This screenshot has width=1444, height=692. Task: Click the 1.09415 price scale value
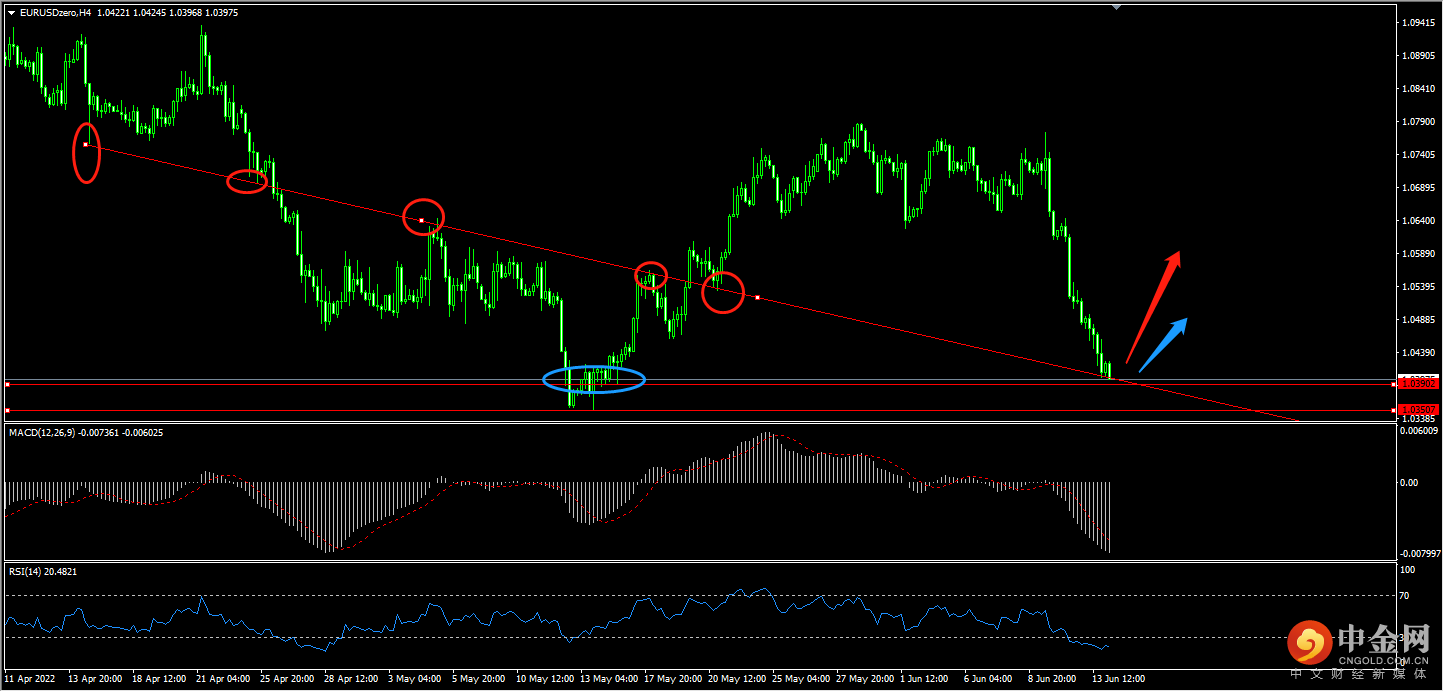click(1419, 22)
